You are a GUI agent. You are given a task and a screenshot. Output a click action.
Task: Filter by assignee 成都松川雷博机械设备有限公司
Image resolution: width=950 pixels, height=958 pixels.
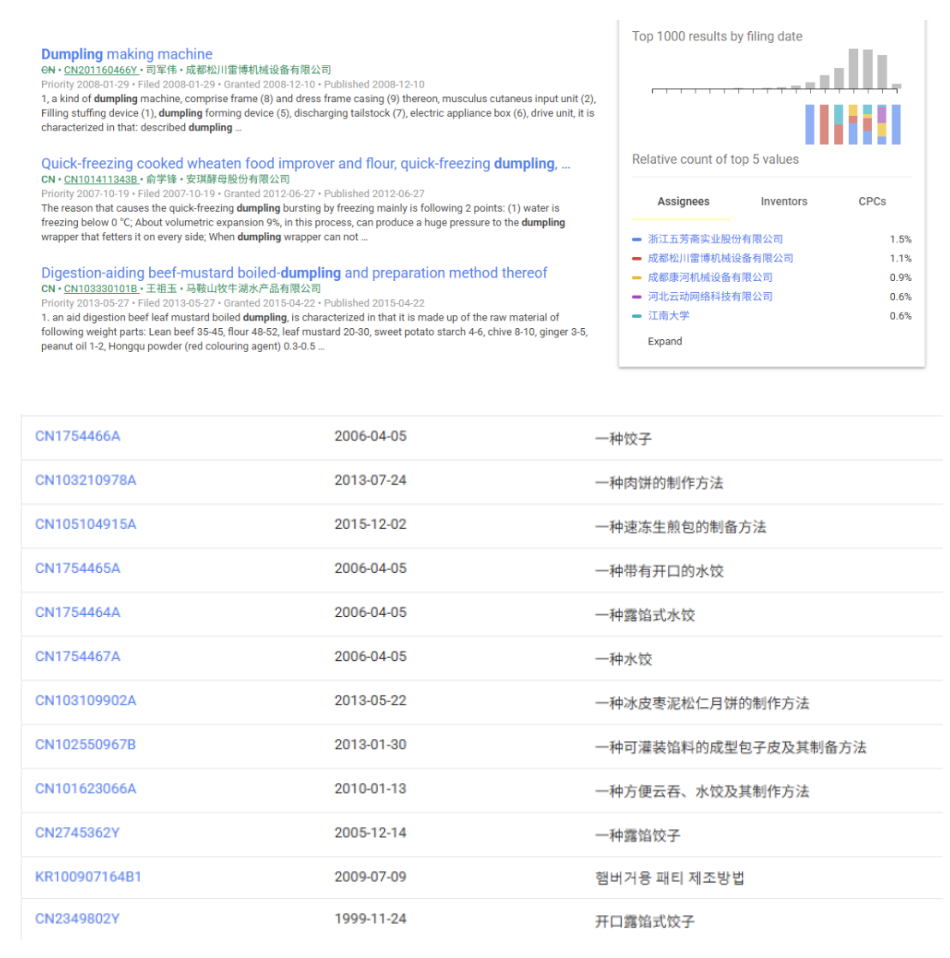[x=720, y=258]
